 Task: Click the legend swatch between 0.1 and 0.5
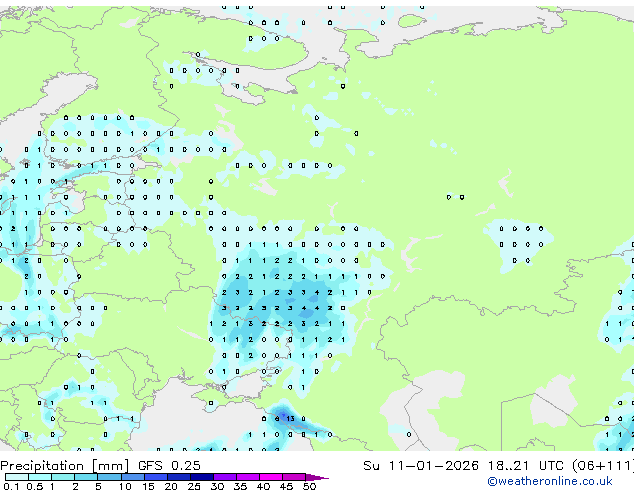(17, 477)
